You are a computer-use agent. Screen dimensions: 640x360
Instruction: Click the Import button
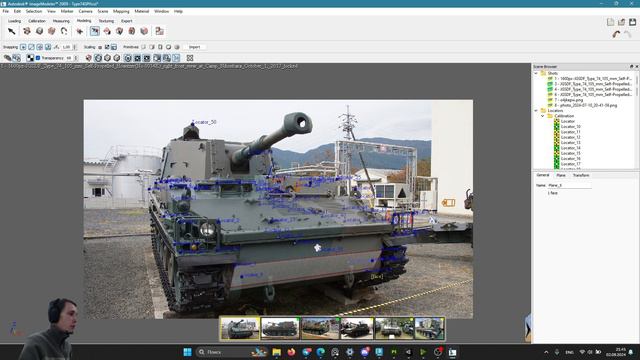point(194,47)
